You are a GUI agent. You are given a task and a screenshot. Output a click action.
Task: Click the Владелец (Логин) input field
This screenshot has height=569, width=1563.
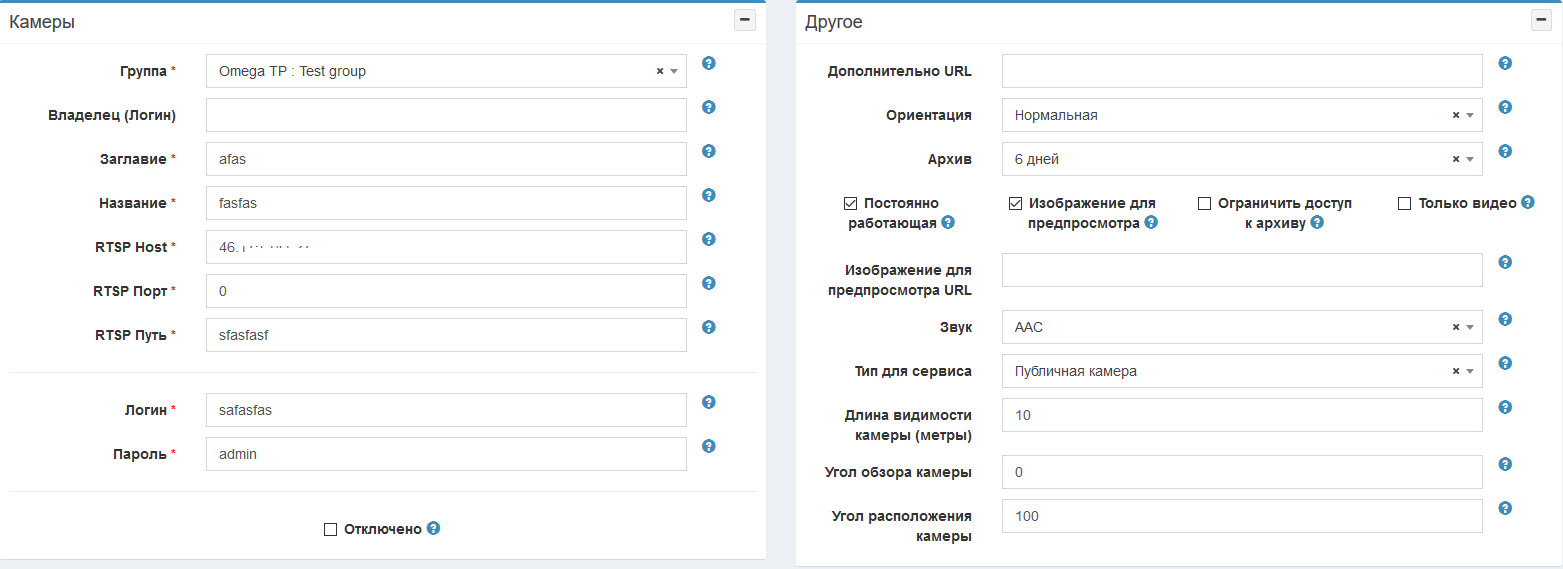446,115
